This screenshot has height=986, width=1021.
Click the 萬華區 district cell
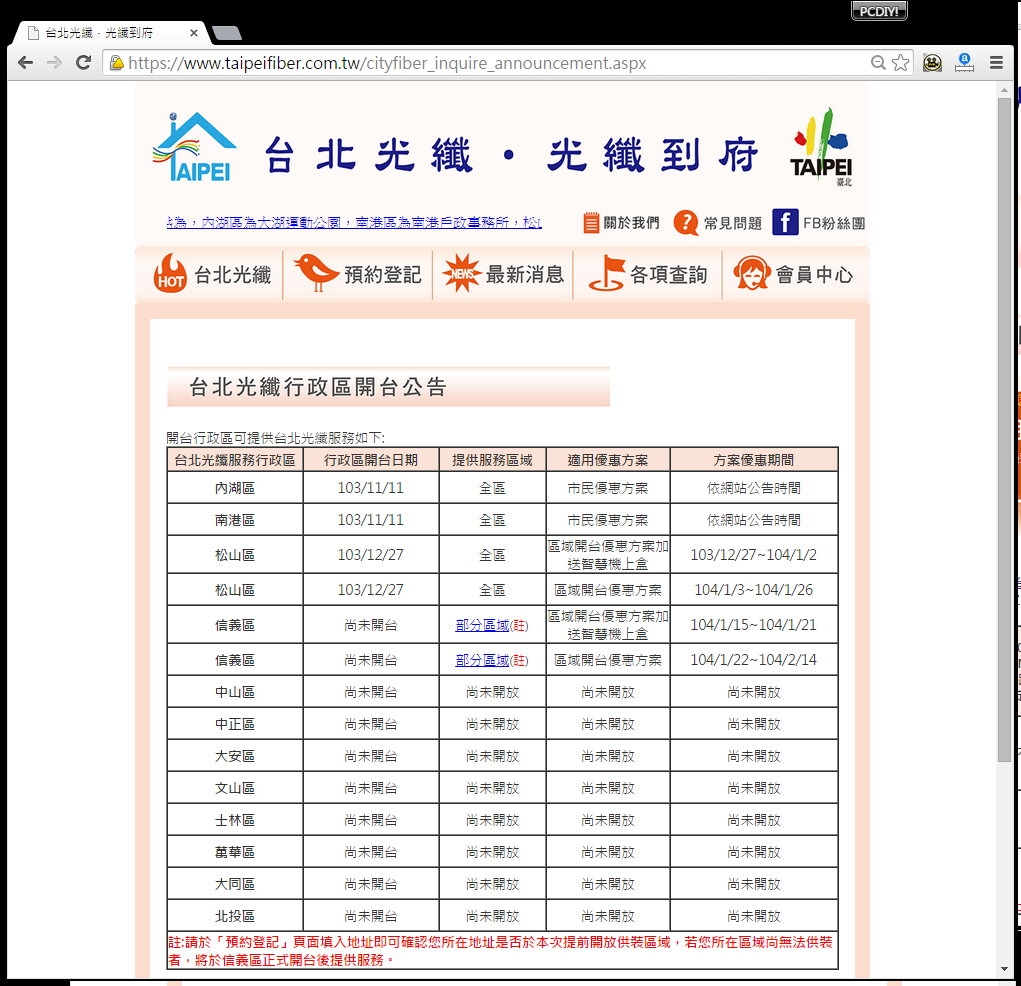click(235, 852)
